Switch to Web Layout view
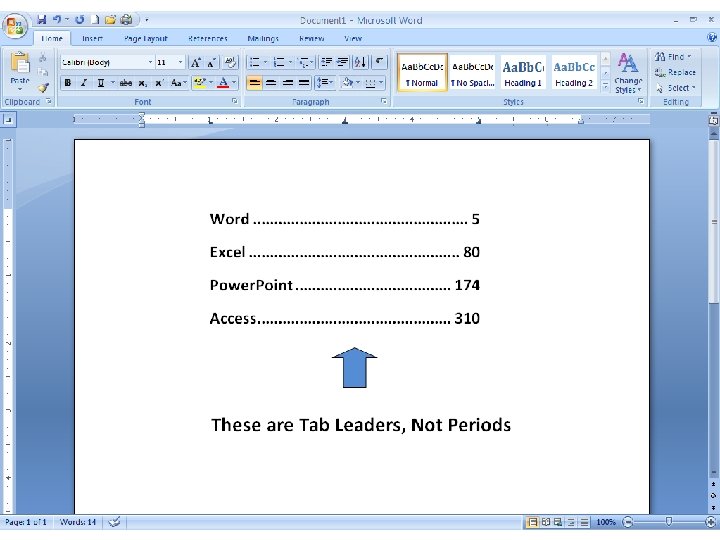Screen dimensions: 720x540 pos(558,522)
